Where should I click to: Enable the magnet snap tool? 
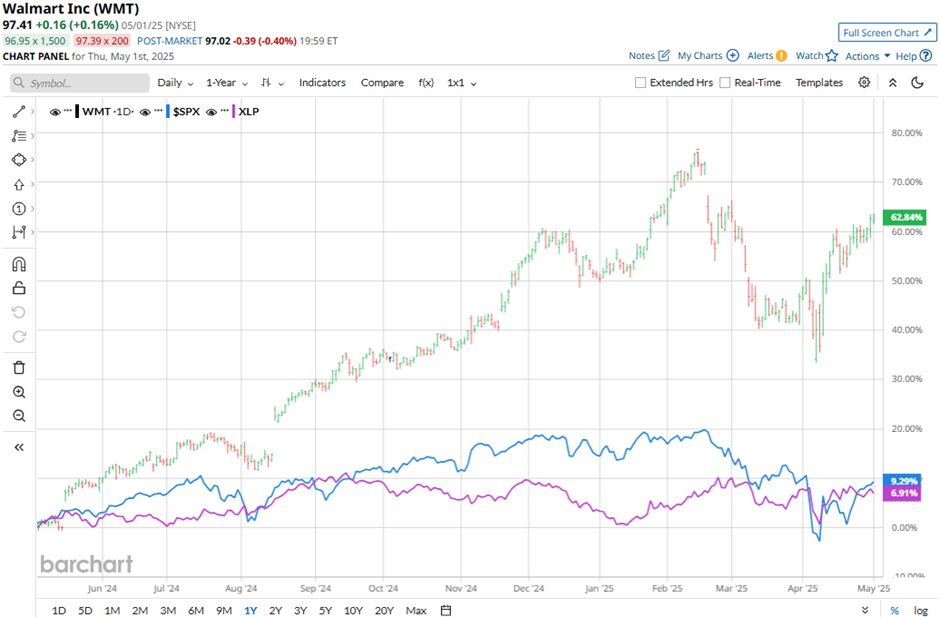tap(19, 265)
